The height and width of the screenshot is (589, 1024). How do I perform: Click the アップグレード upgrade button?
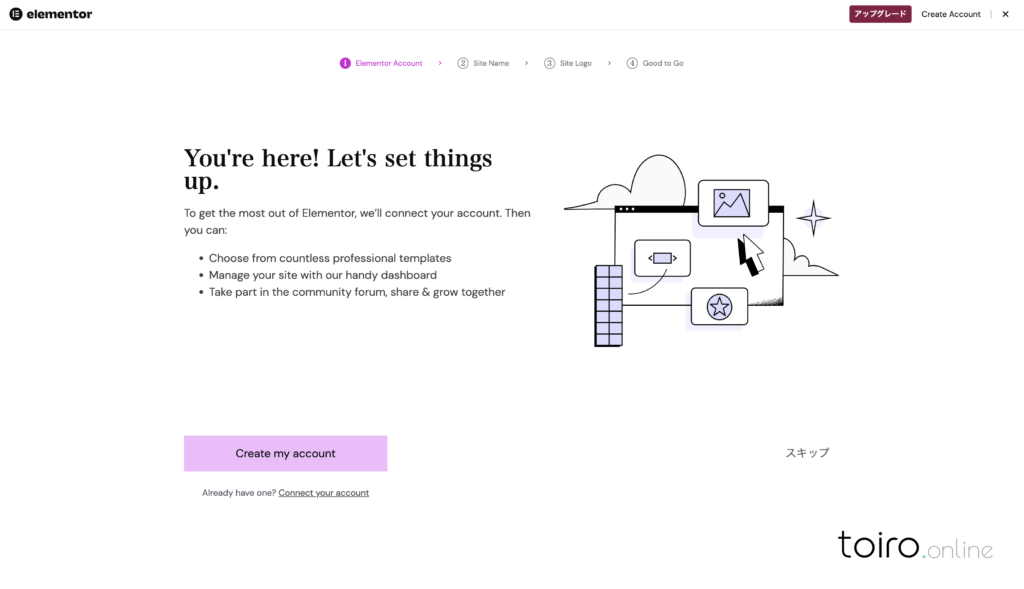880,14
